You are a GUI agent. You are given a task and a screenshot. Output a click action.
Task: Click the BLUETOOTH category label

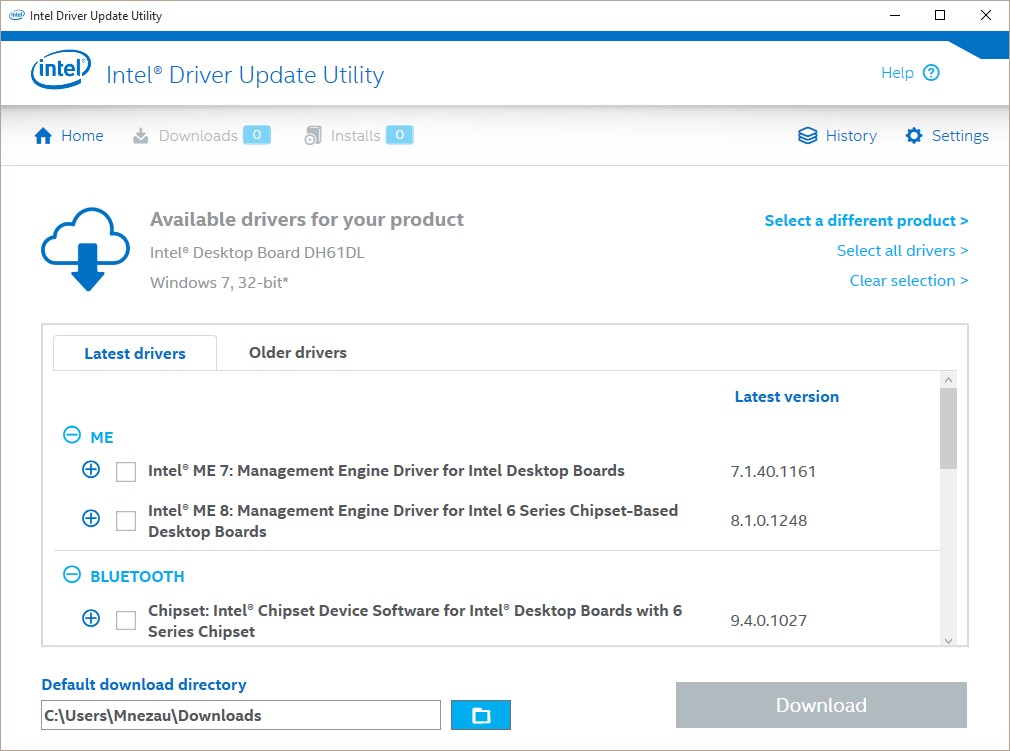137,576
